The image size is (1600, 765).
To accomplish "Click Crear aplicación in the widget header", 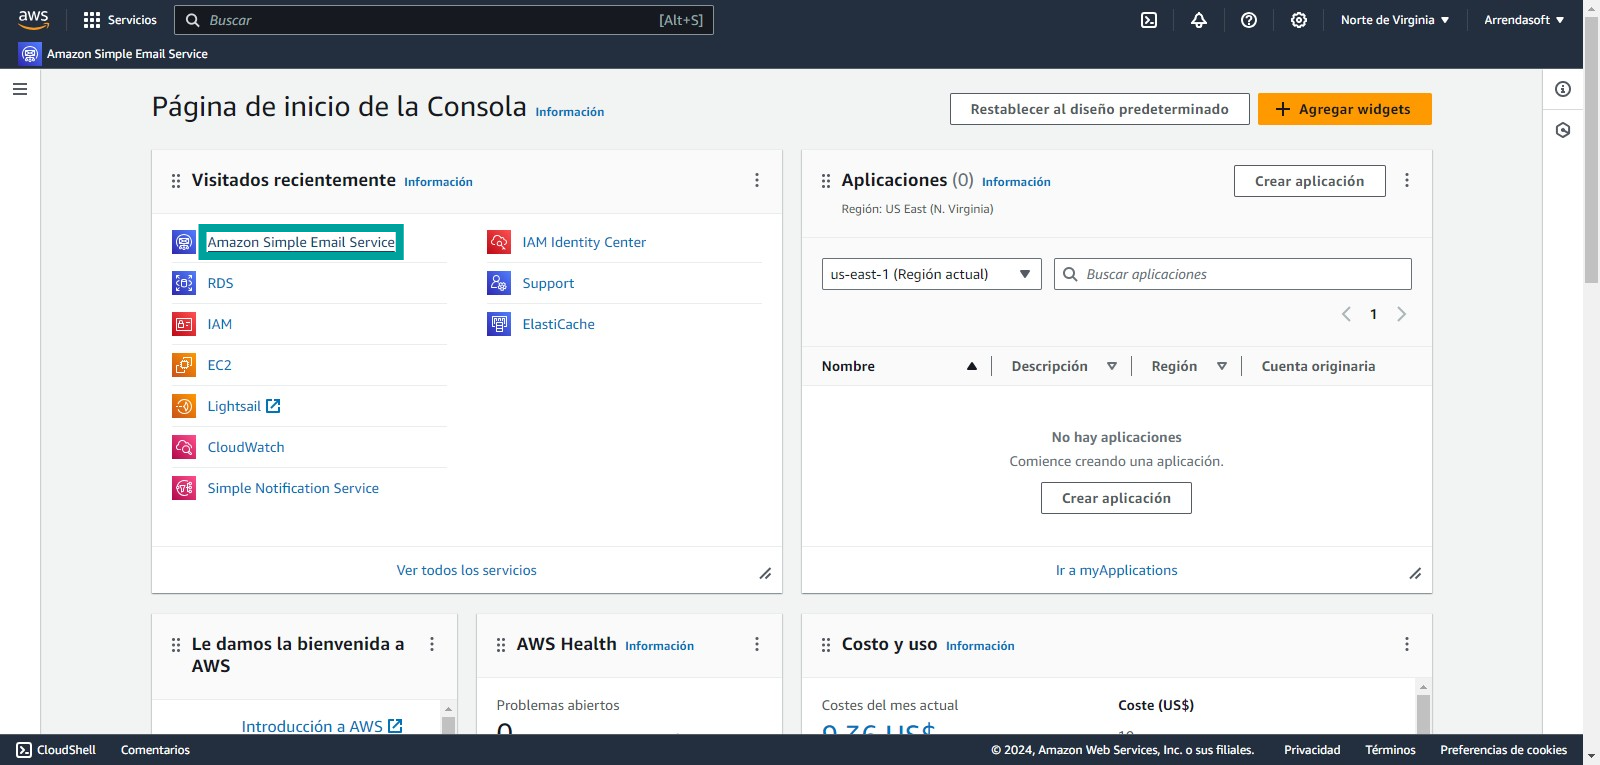I will [1310, 181].
